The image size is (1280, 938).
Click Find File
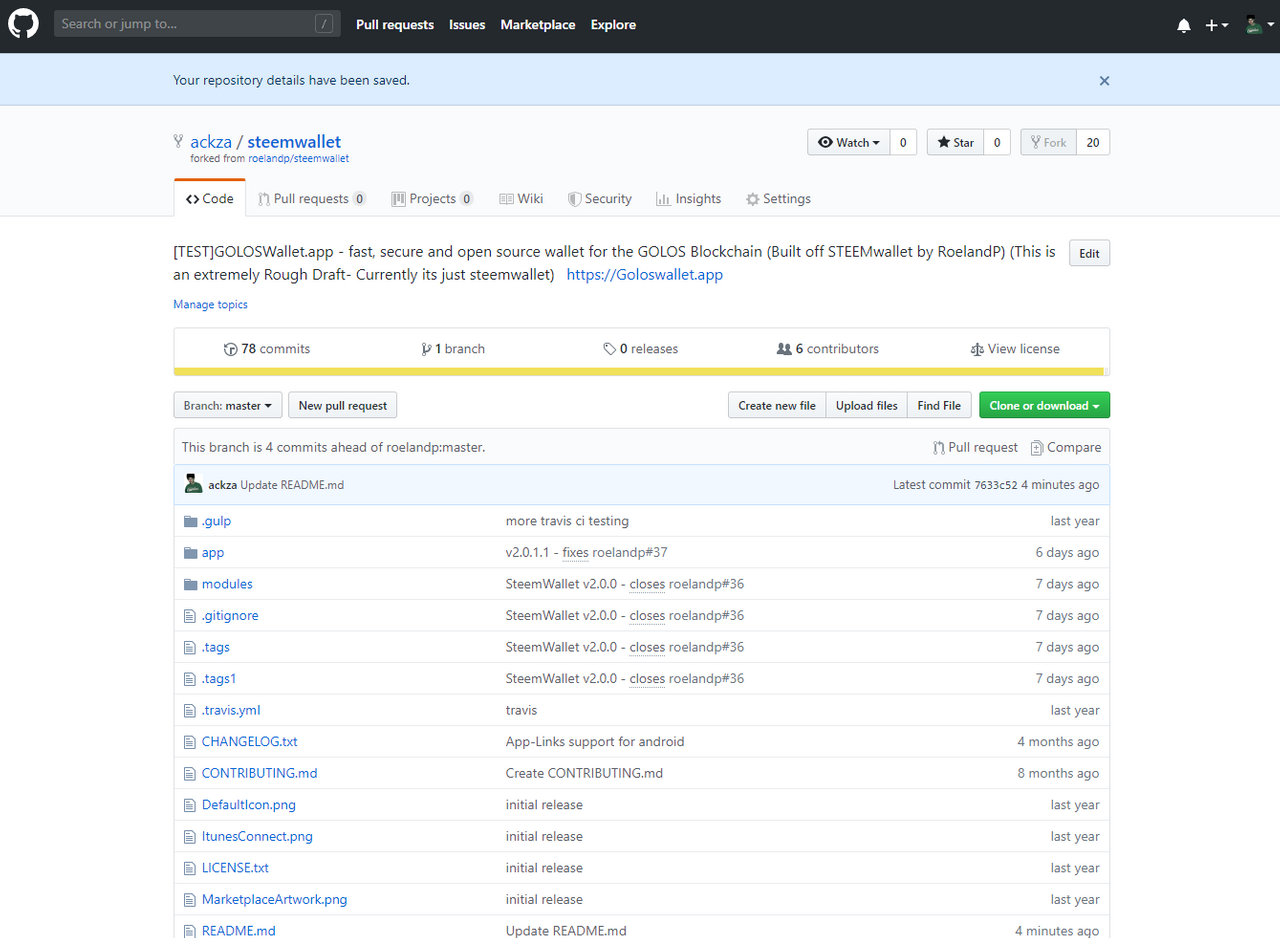[x=939, y=405]
